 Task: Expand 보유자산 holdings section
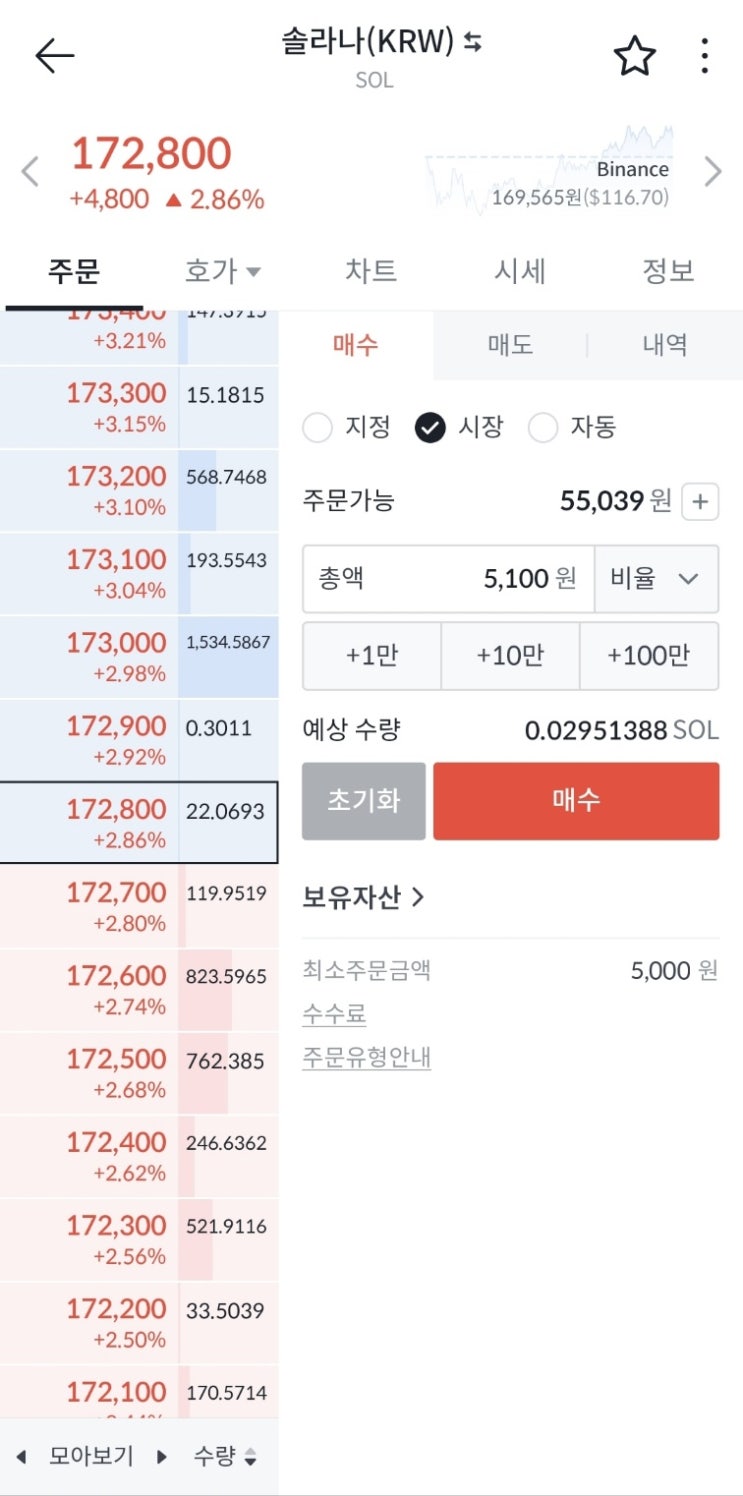point(364,897)
